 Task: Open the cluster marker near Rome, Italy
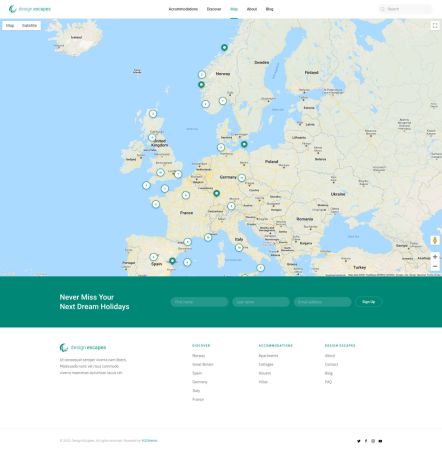(x=239, y=247)
